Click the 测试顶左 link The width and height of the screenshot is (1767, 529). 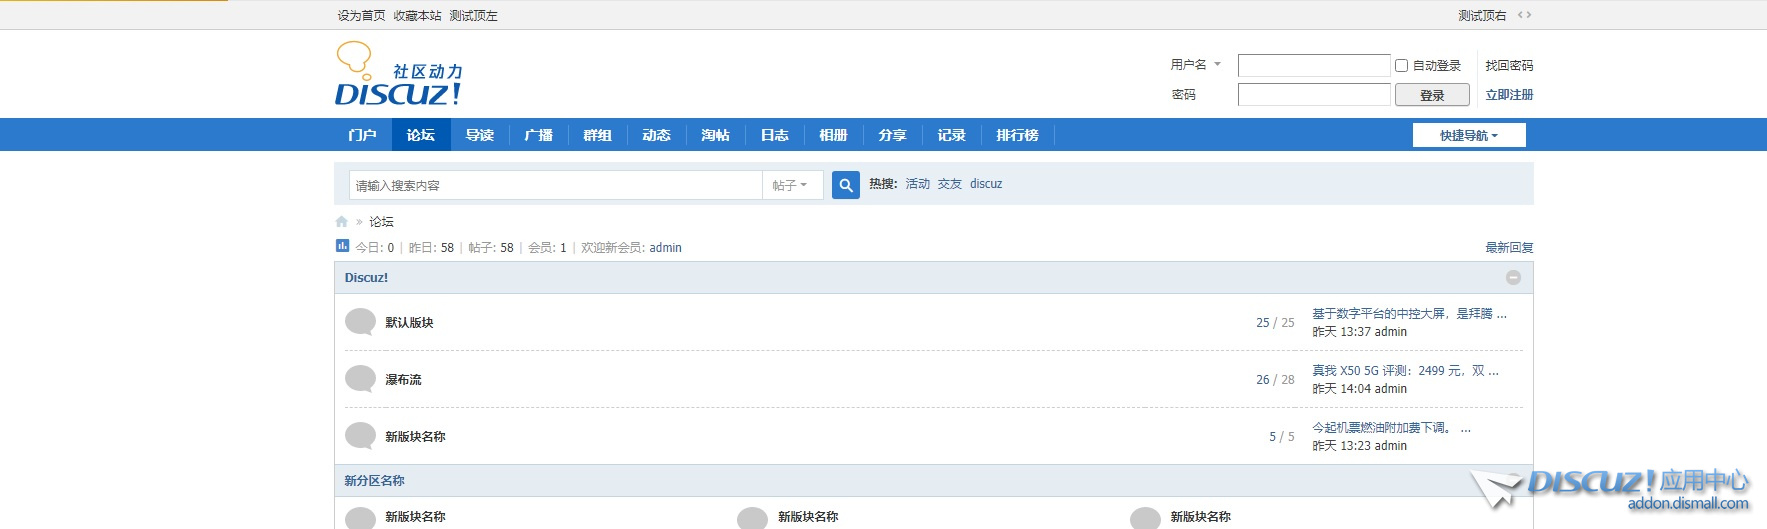coord(473,16)
